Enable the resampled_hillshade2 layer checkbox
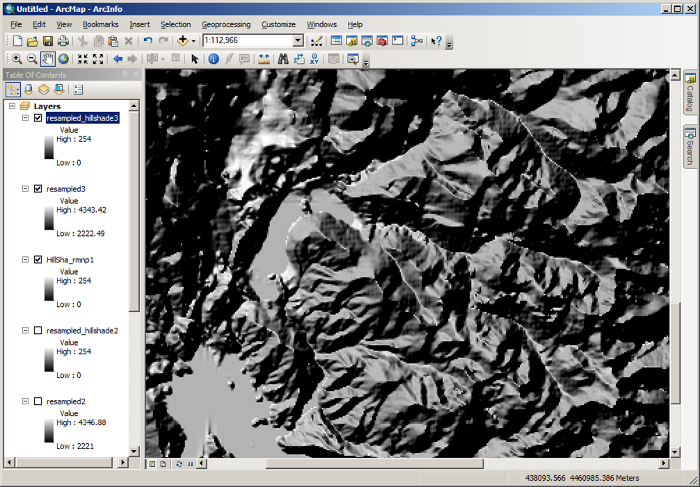700x487 pixels. (38, 330)
